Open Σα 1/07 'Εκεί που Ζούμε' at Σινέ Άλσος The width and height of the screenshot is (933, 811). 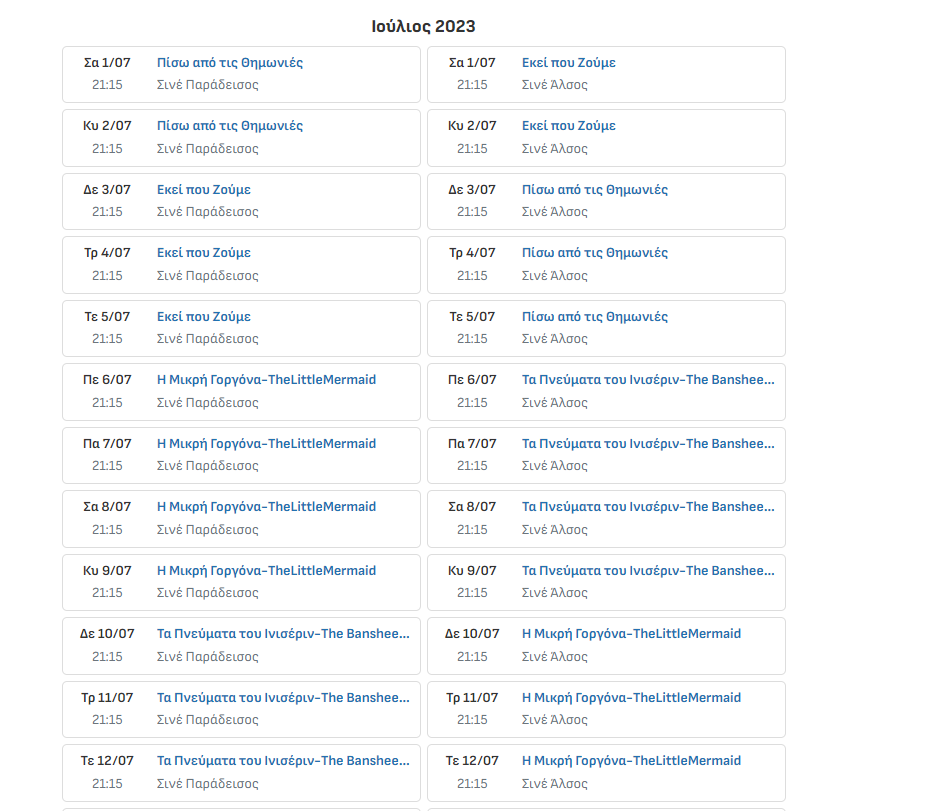[568, 63]
